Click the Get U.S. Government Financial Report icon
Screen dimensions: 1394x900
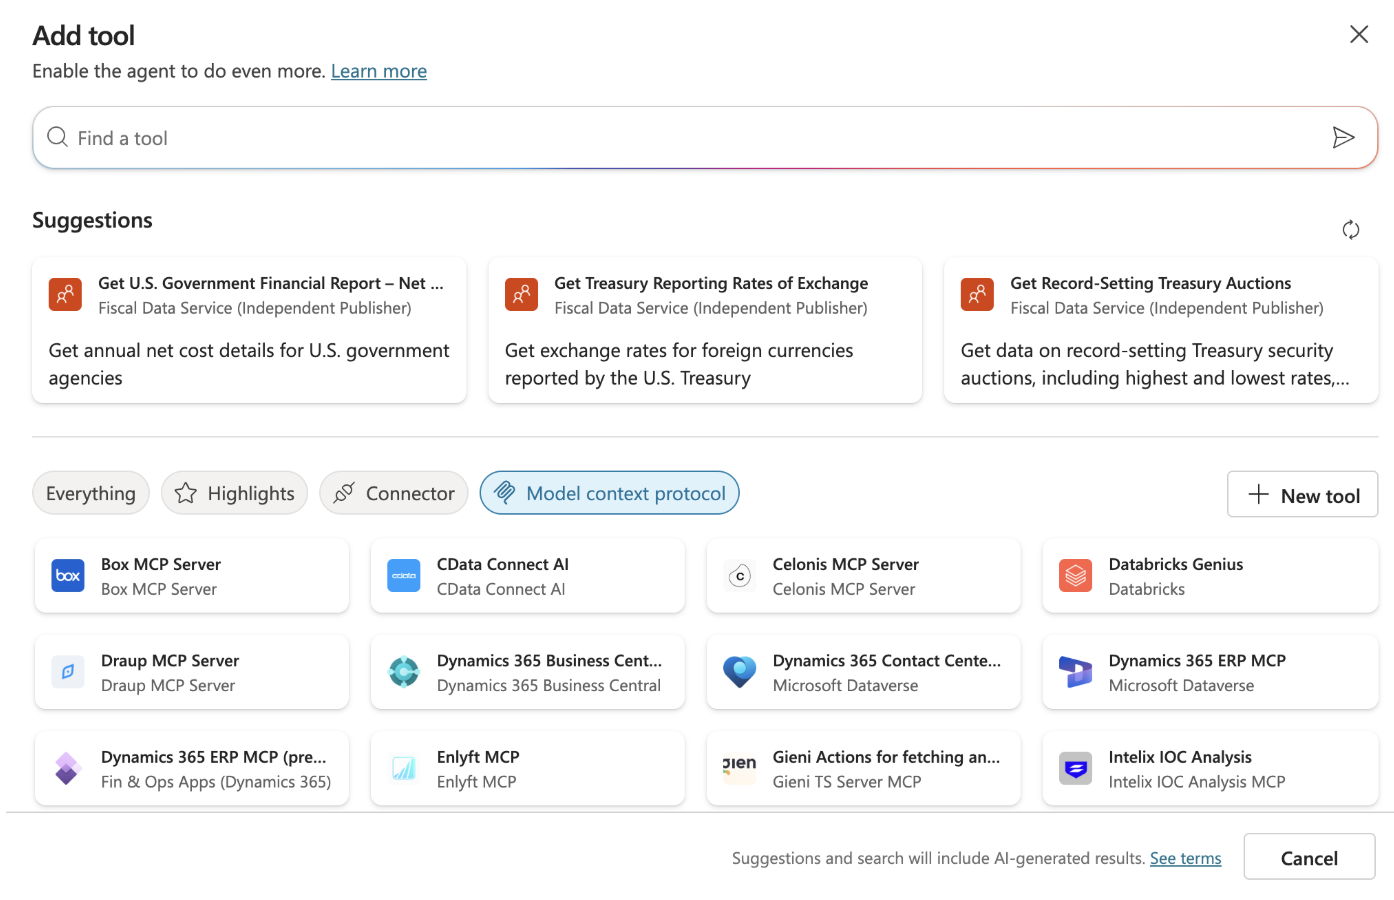point(65,295)
